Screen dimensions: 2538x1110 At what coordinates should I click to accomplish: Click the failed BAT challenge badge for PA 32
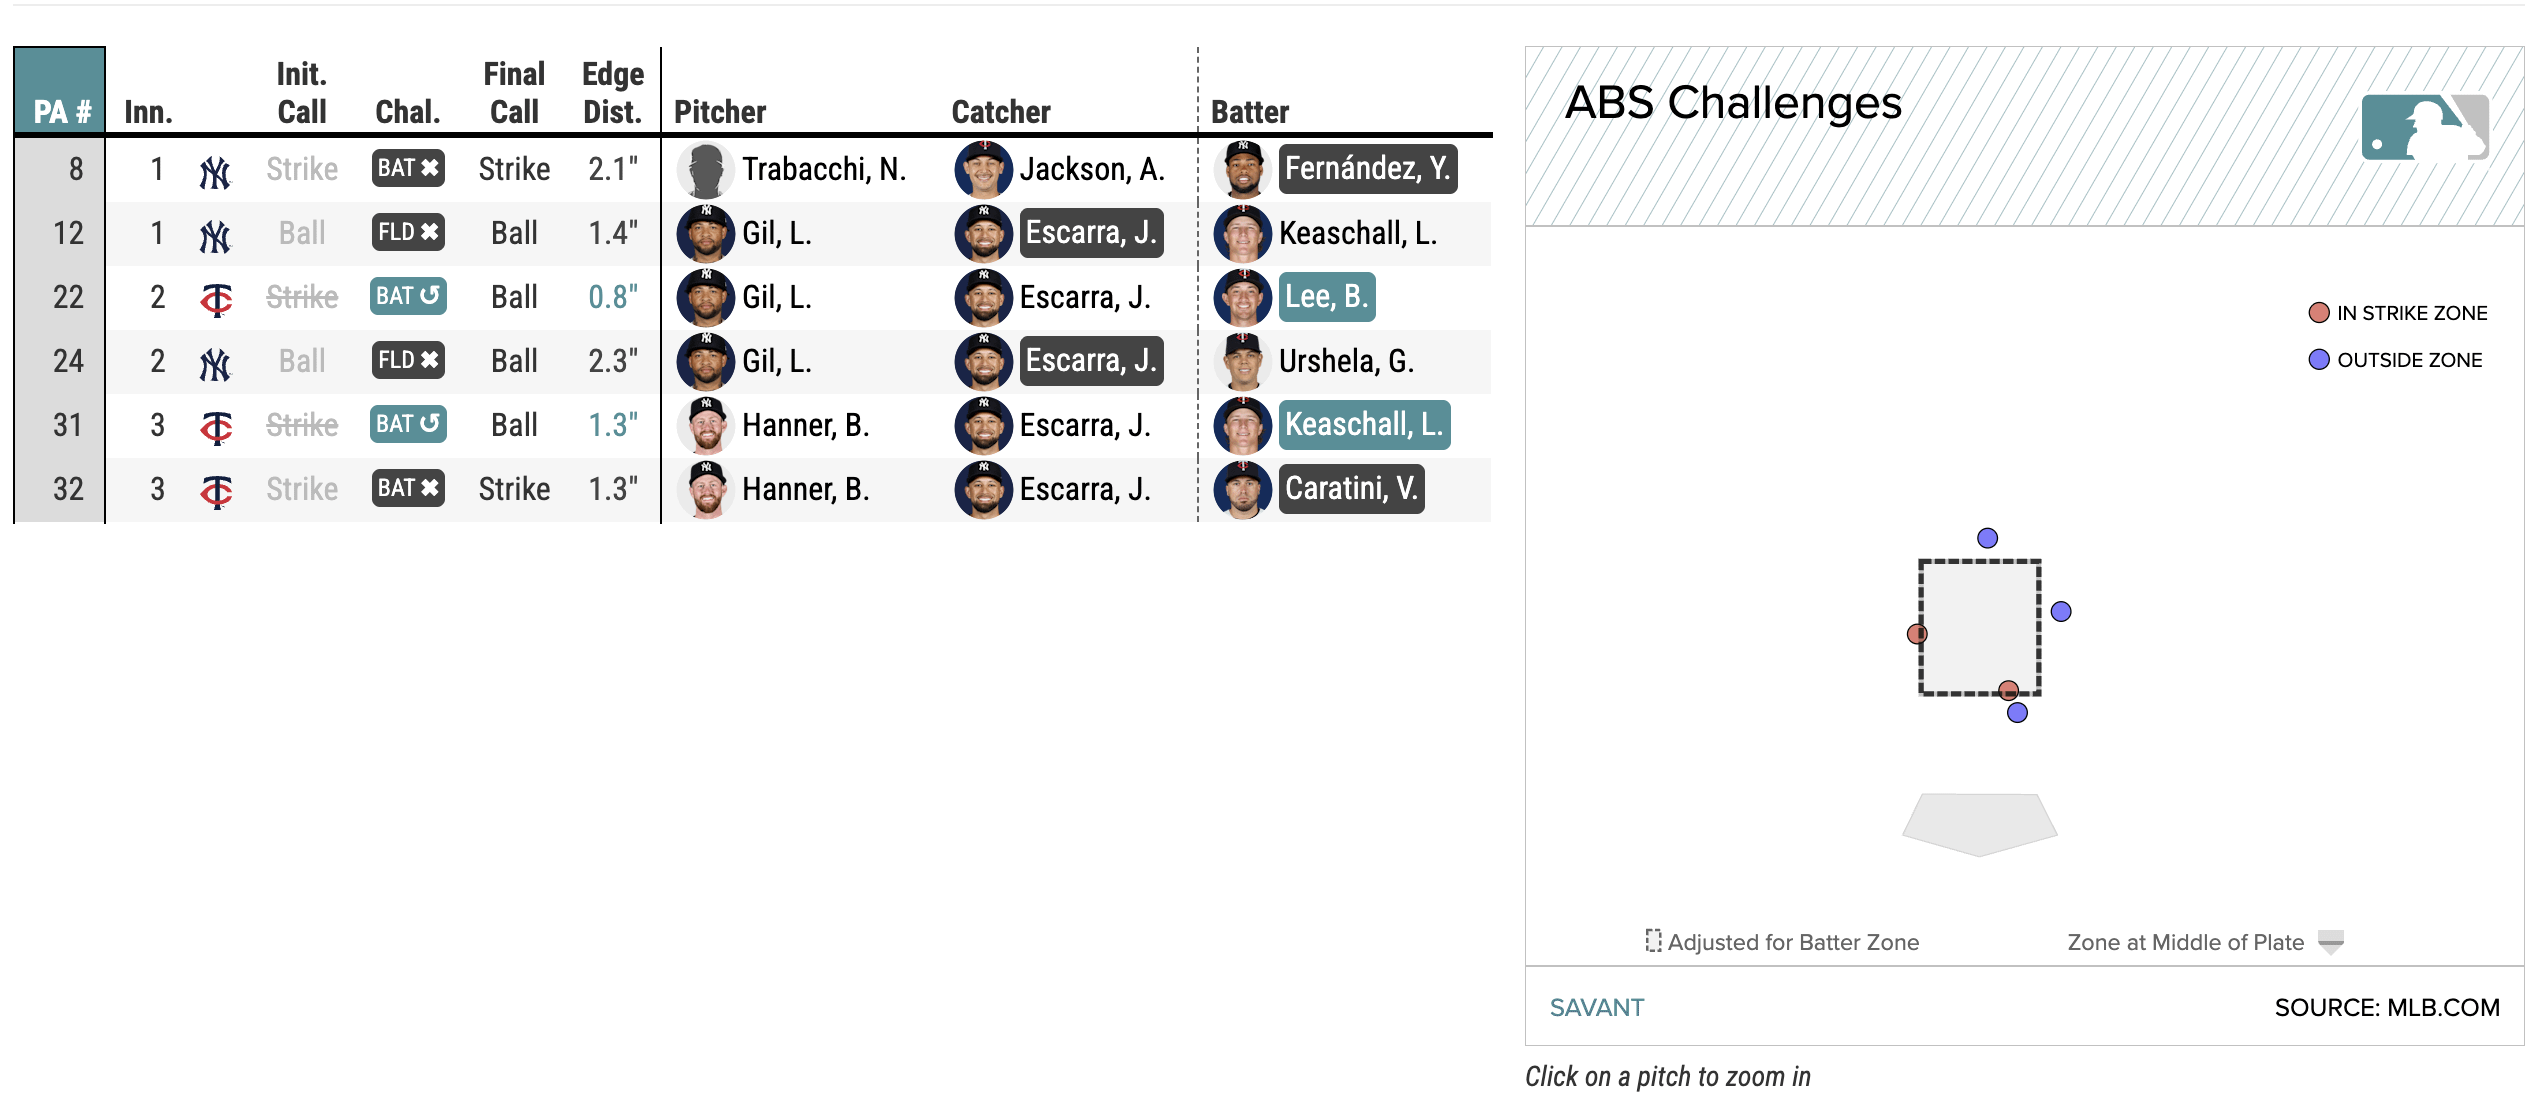coord(408,488)
